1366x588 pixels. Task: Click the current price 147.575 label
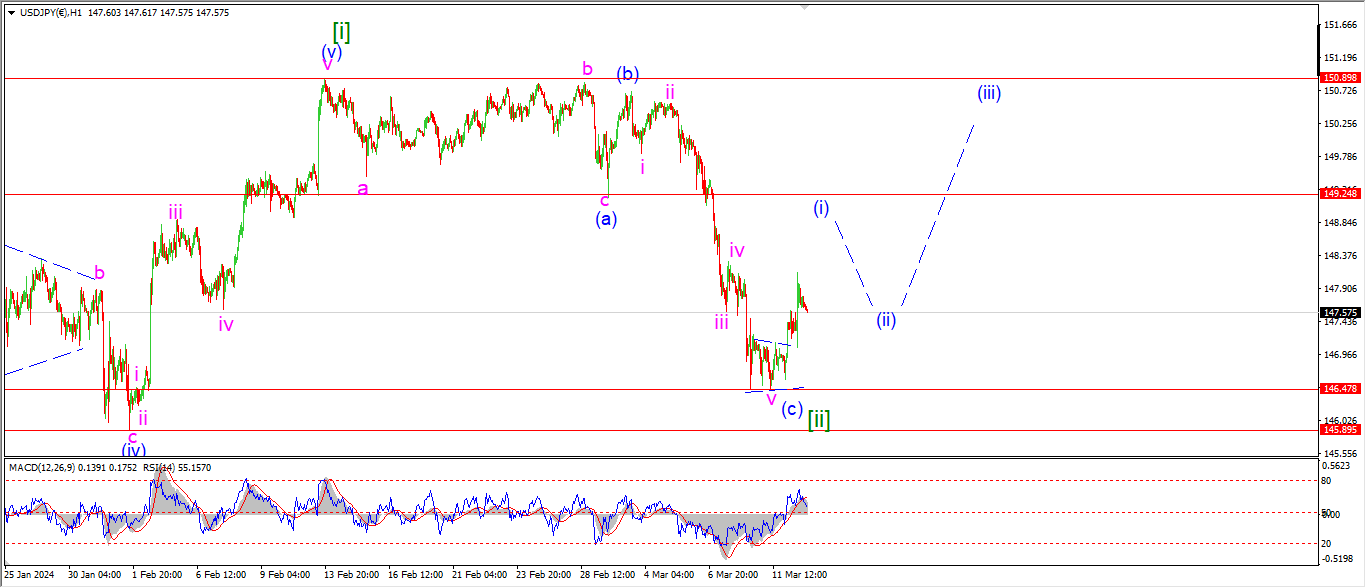(x=1340, y=312)
